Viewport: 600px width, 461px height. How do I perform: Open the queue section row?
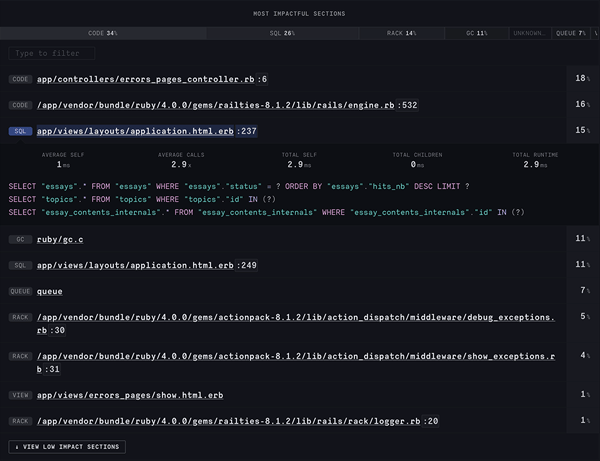[x=49, y=292]
